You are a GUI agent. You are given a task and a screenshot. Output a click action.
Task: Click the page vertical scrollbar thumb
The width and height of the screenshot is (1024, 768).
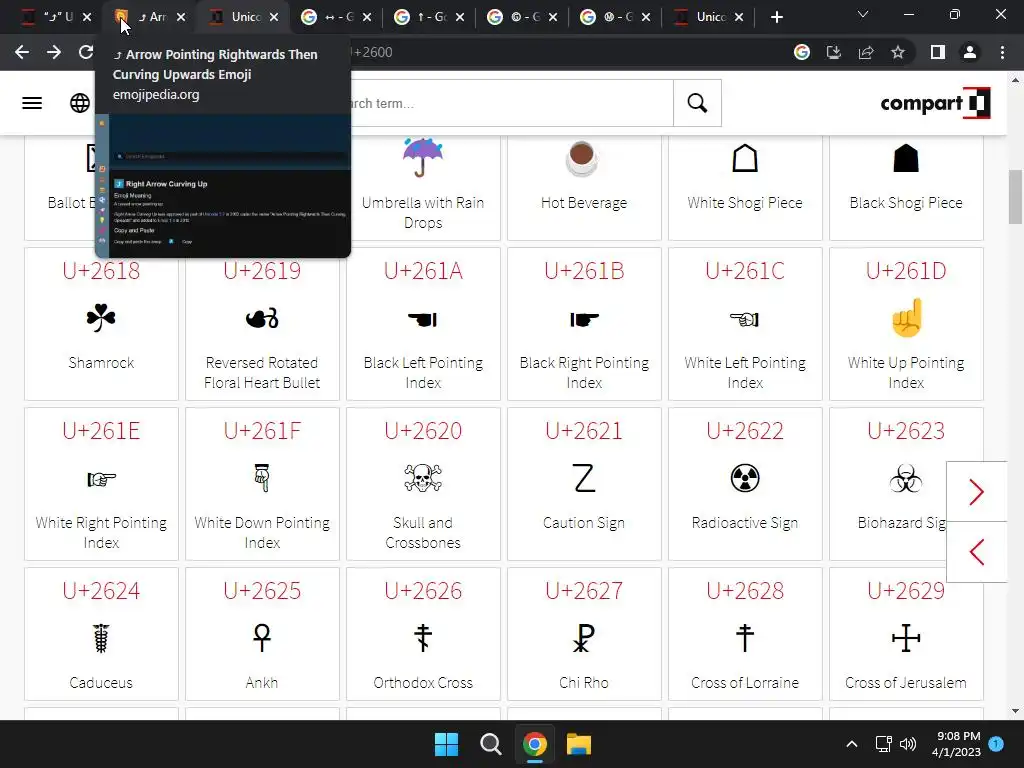pyautogui.click(x=1016, y=196)
